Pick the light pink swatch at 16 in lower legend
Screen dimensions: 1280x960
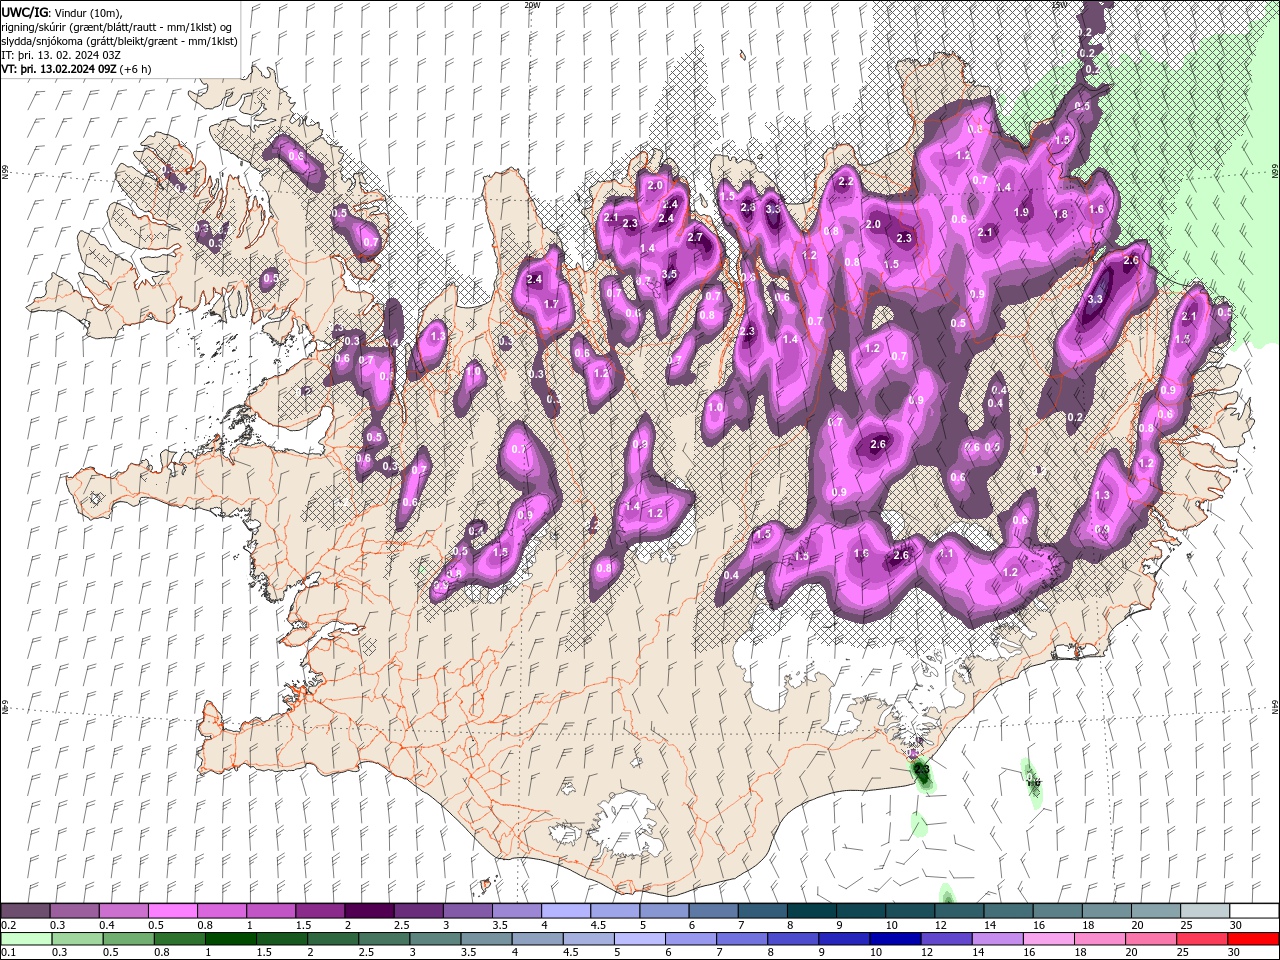pos(1047,939)
